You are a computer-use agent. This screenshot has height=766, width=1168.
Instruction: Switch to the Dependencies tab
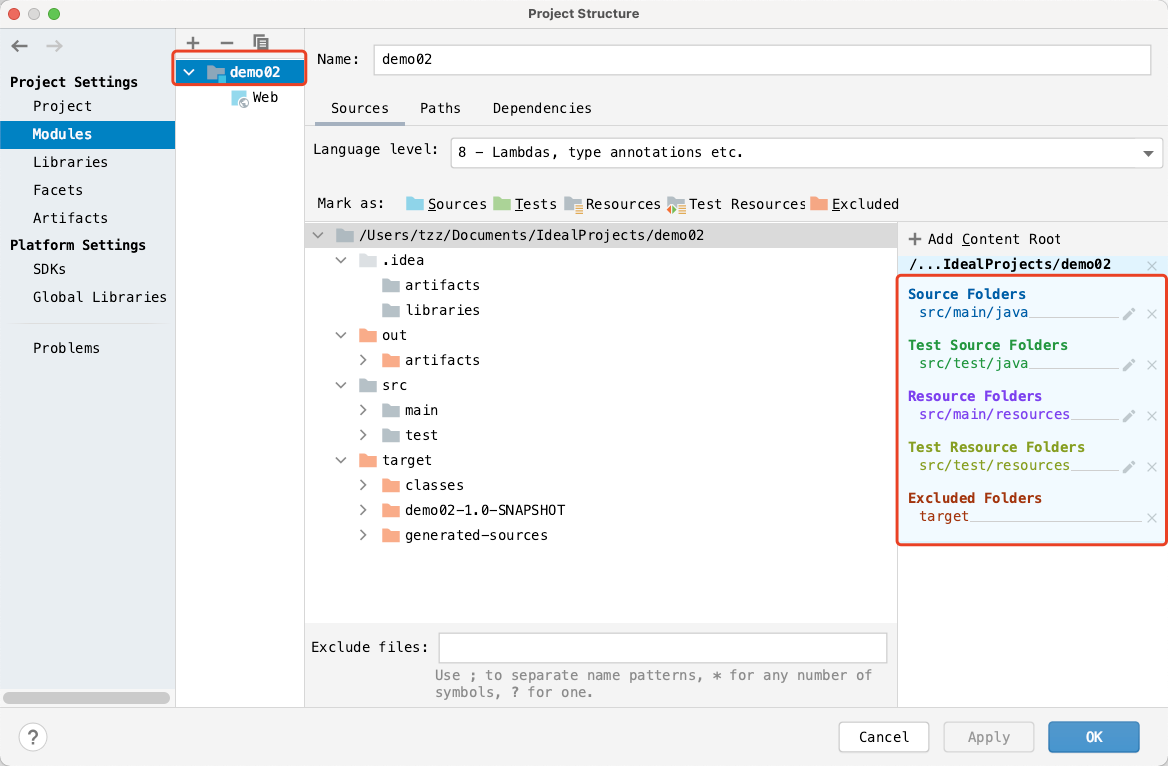coord(542,108)
